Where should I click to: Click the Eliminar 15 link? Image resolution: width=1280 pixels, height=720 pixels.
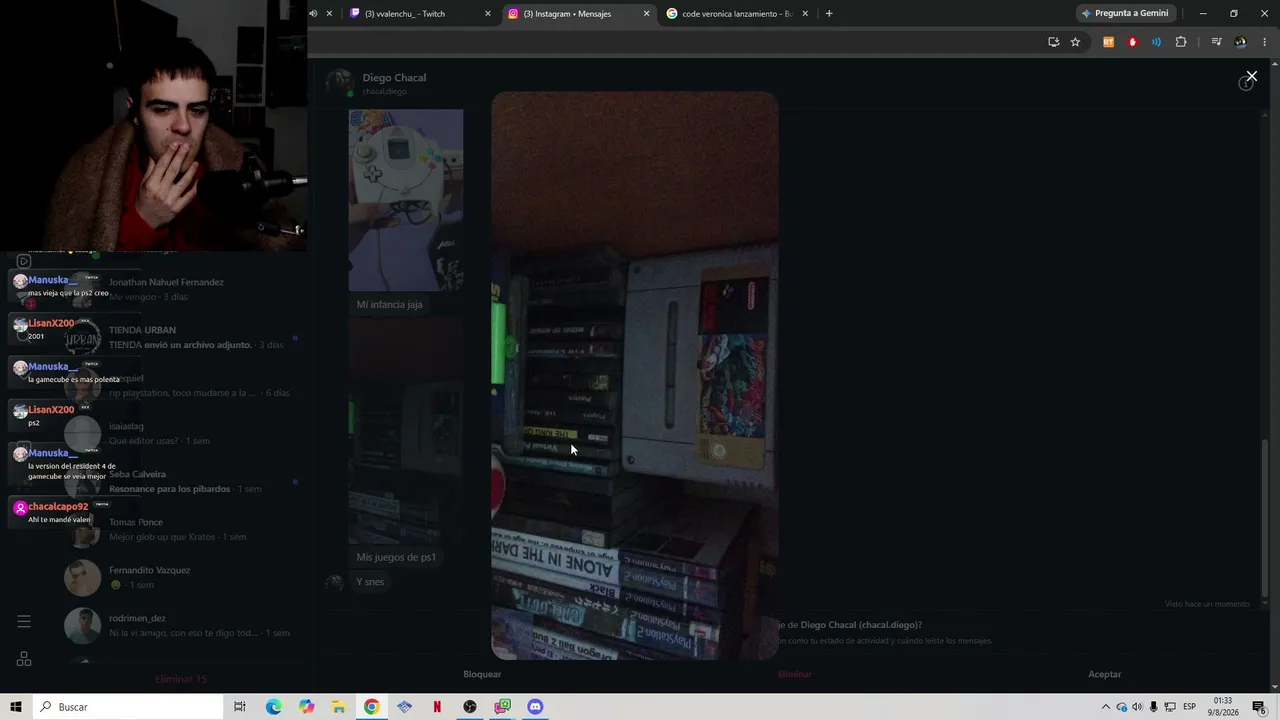pos(181,679)
